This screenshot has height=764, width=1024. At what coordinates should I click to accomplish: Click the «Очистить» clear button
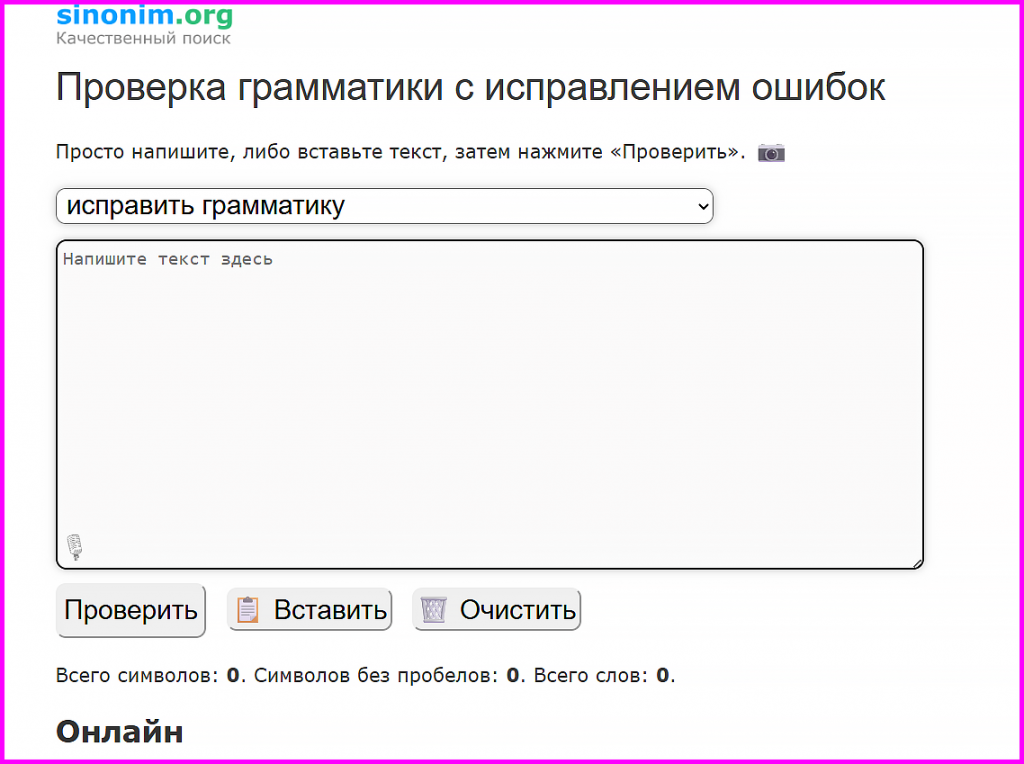tap(496, 610)
